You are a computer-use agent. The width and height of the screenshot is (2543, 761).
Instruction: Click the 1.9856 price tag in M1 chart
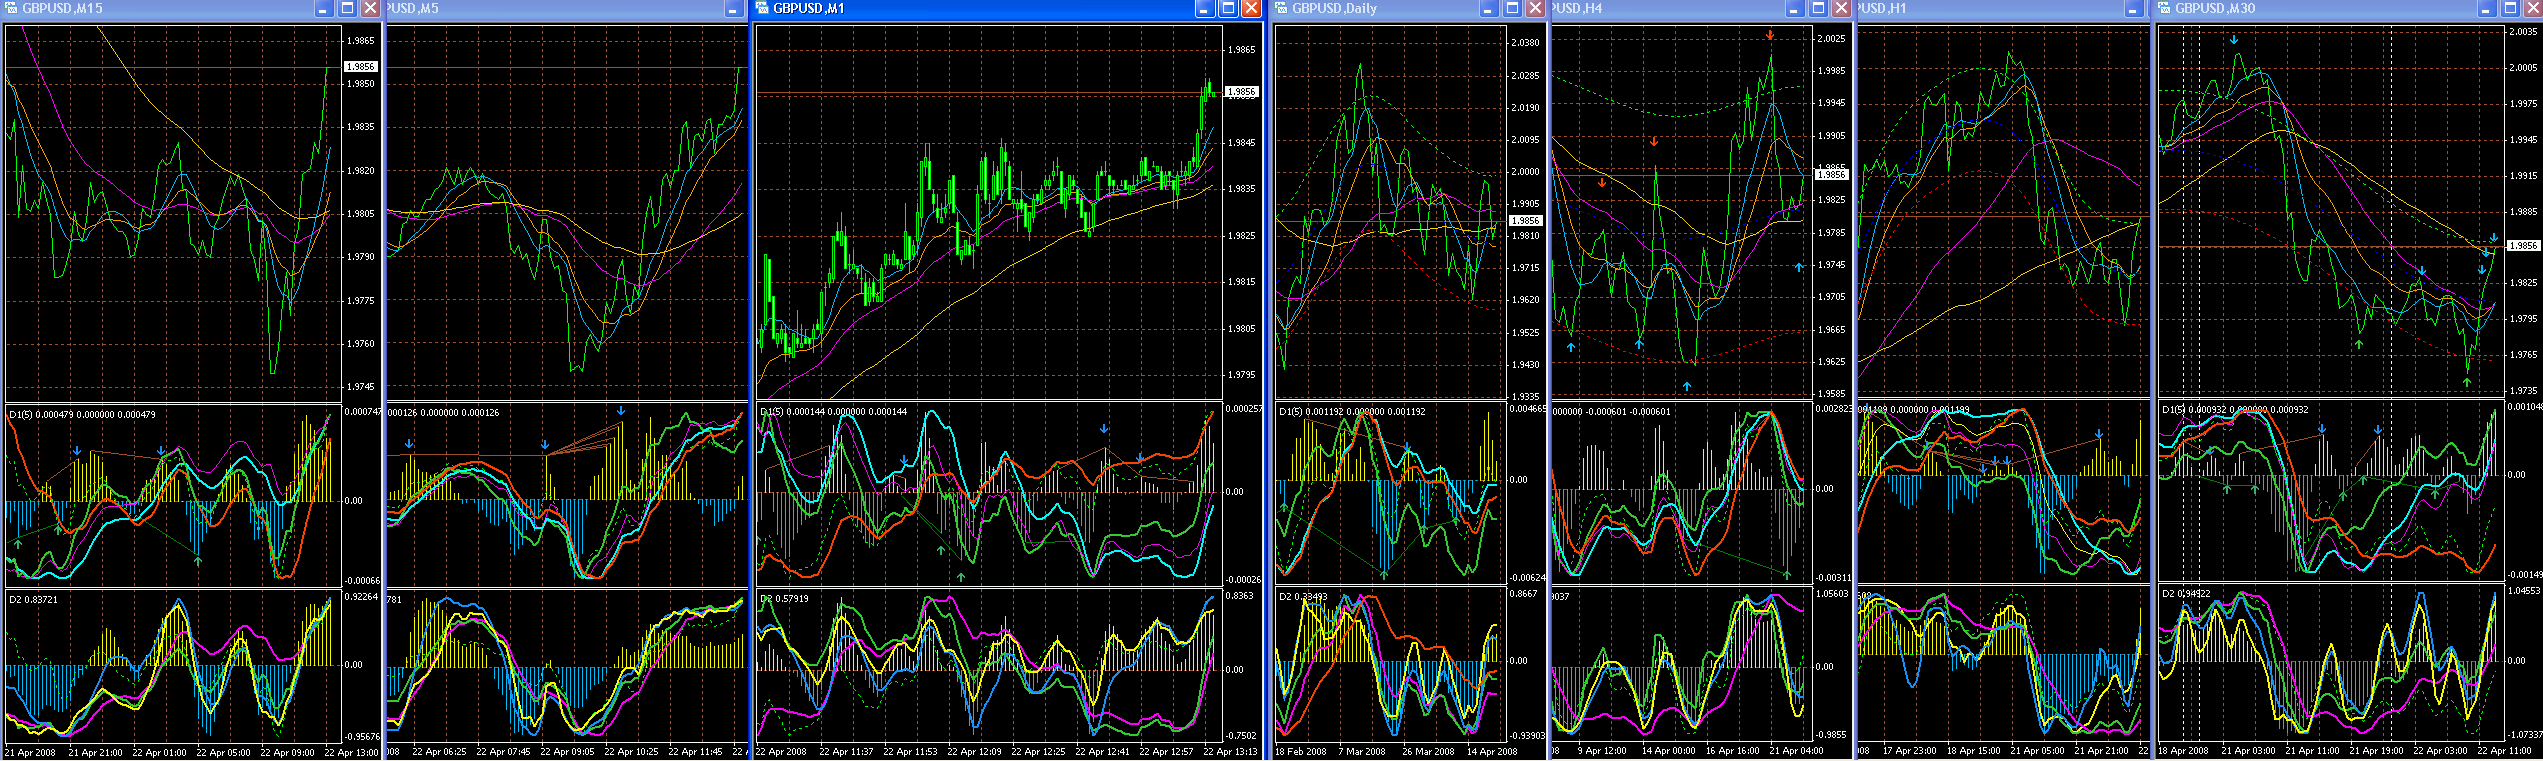click(1241, 92)
